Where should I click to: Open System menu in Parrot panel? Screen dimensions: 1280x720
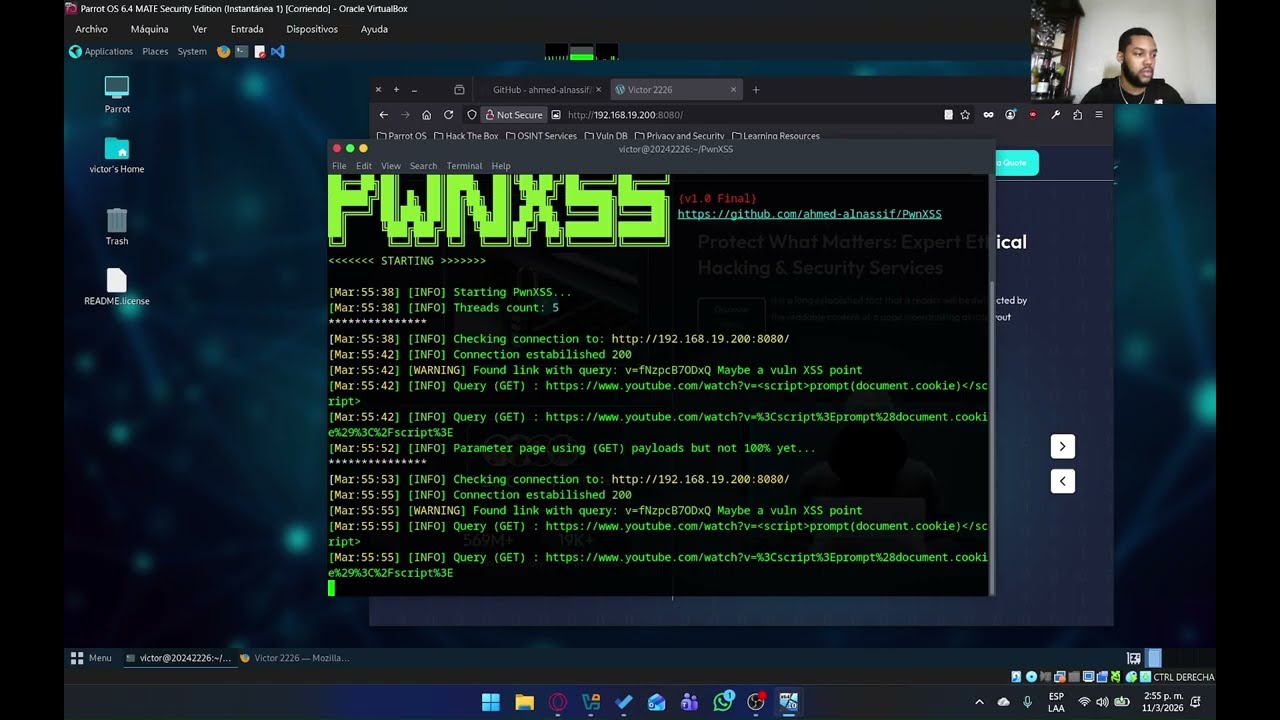point(192,51)
